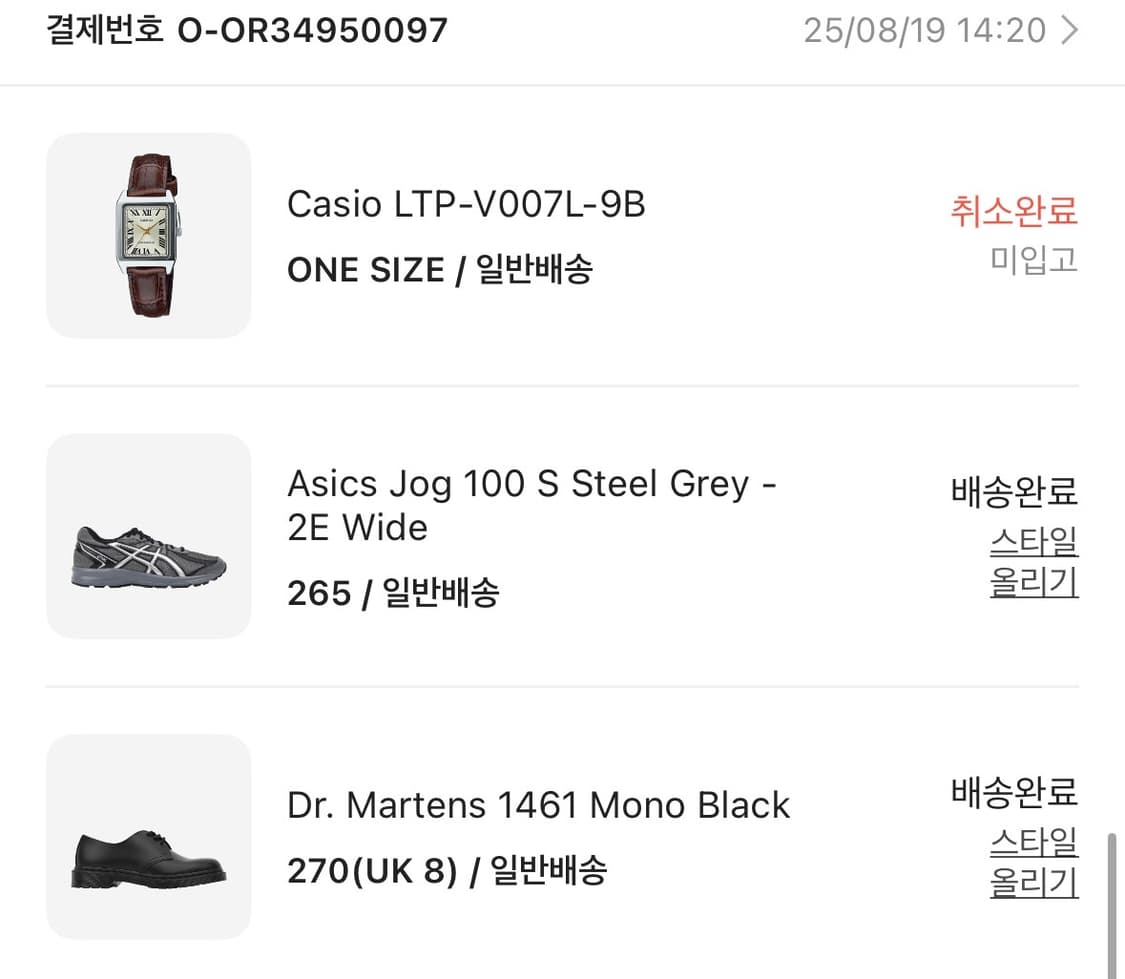The height and width of the screenshot is (979, 1125).
Task: Click the order date 25/08/19 14:20
Action: 924,31
